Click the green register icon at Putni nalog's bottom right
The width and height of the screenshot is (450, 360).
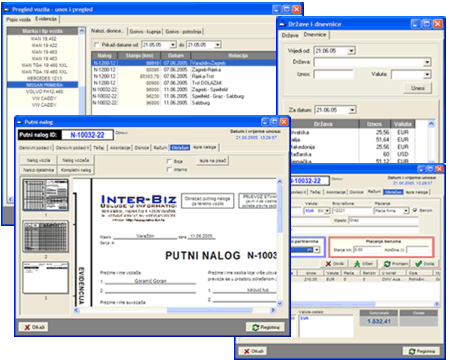[x=255, y=327]
